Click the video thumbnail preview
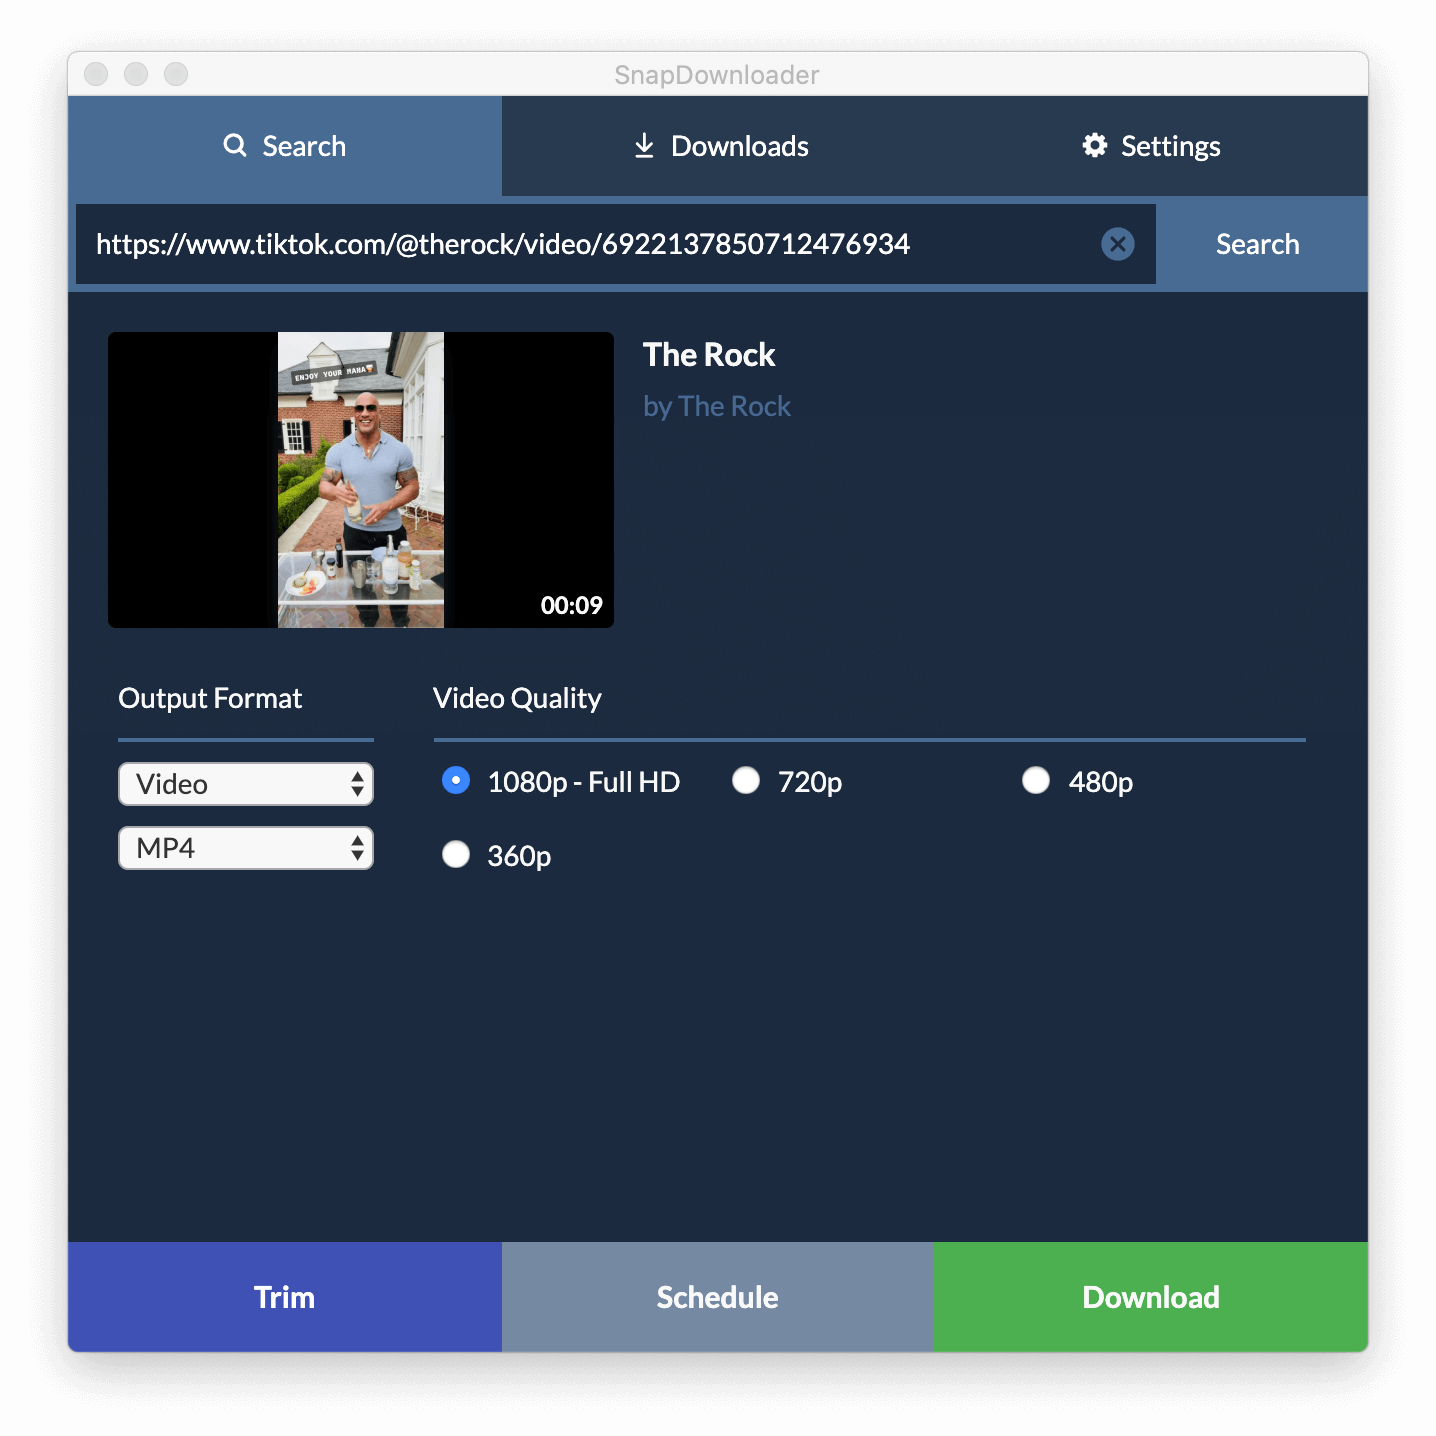Viewport: 1436px width, 1436px height. (361, 480)
